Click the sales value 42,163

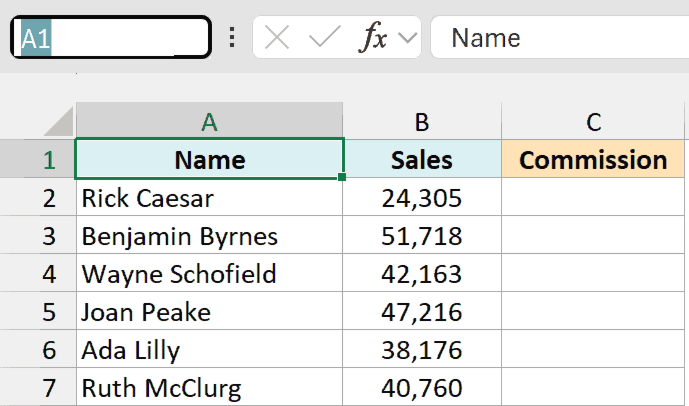click(x=422, y=273)
